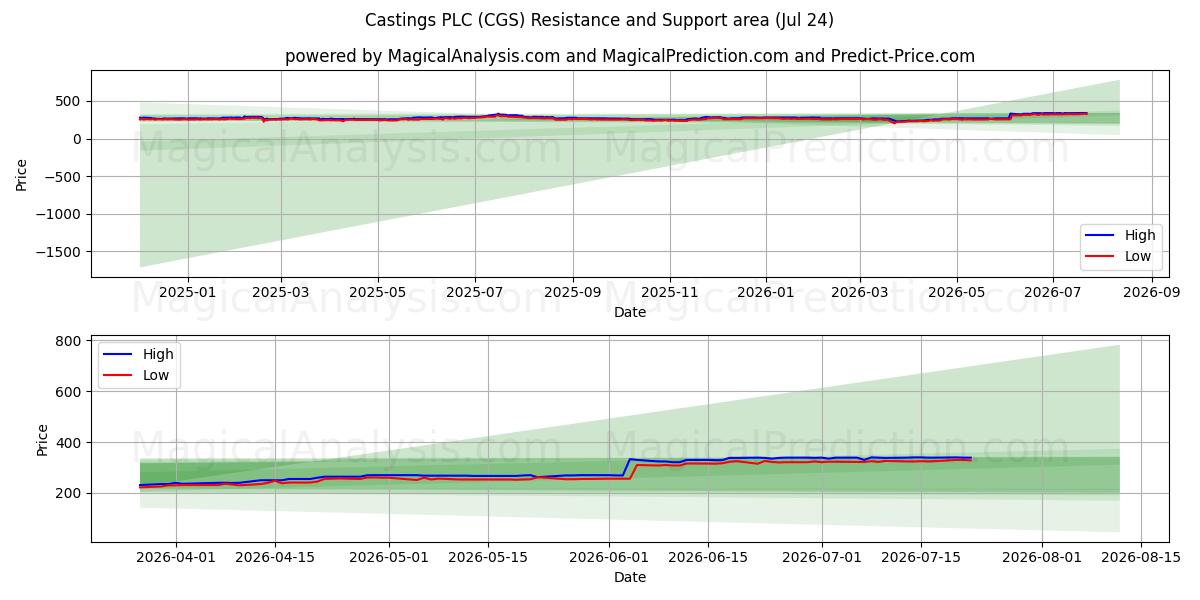Screen dimensions: 1200x600
Task: Click the '2025-07' x-axis label in the top chart
Action: (474, 293)
